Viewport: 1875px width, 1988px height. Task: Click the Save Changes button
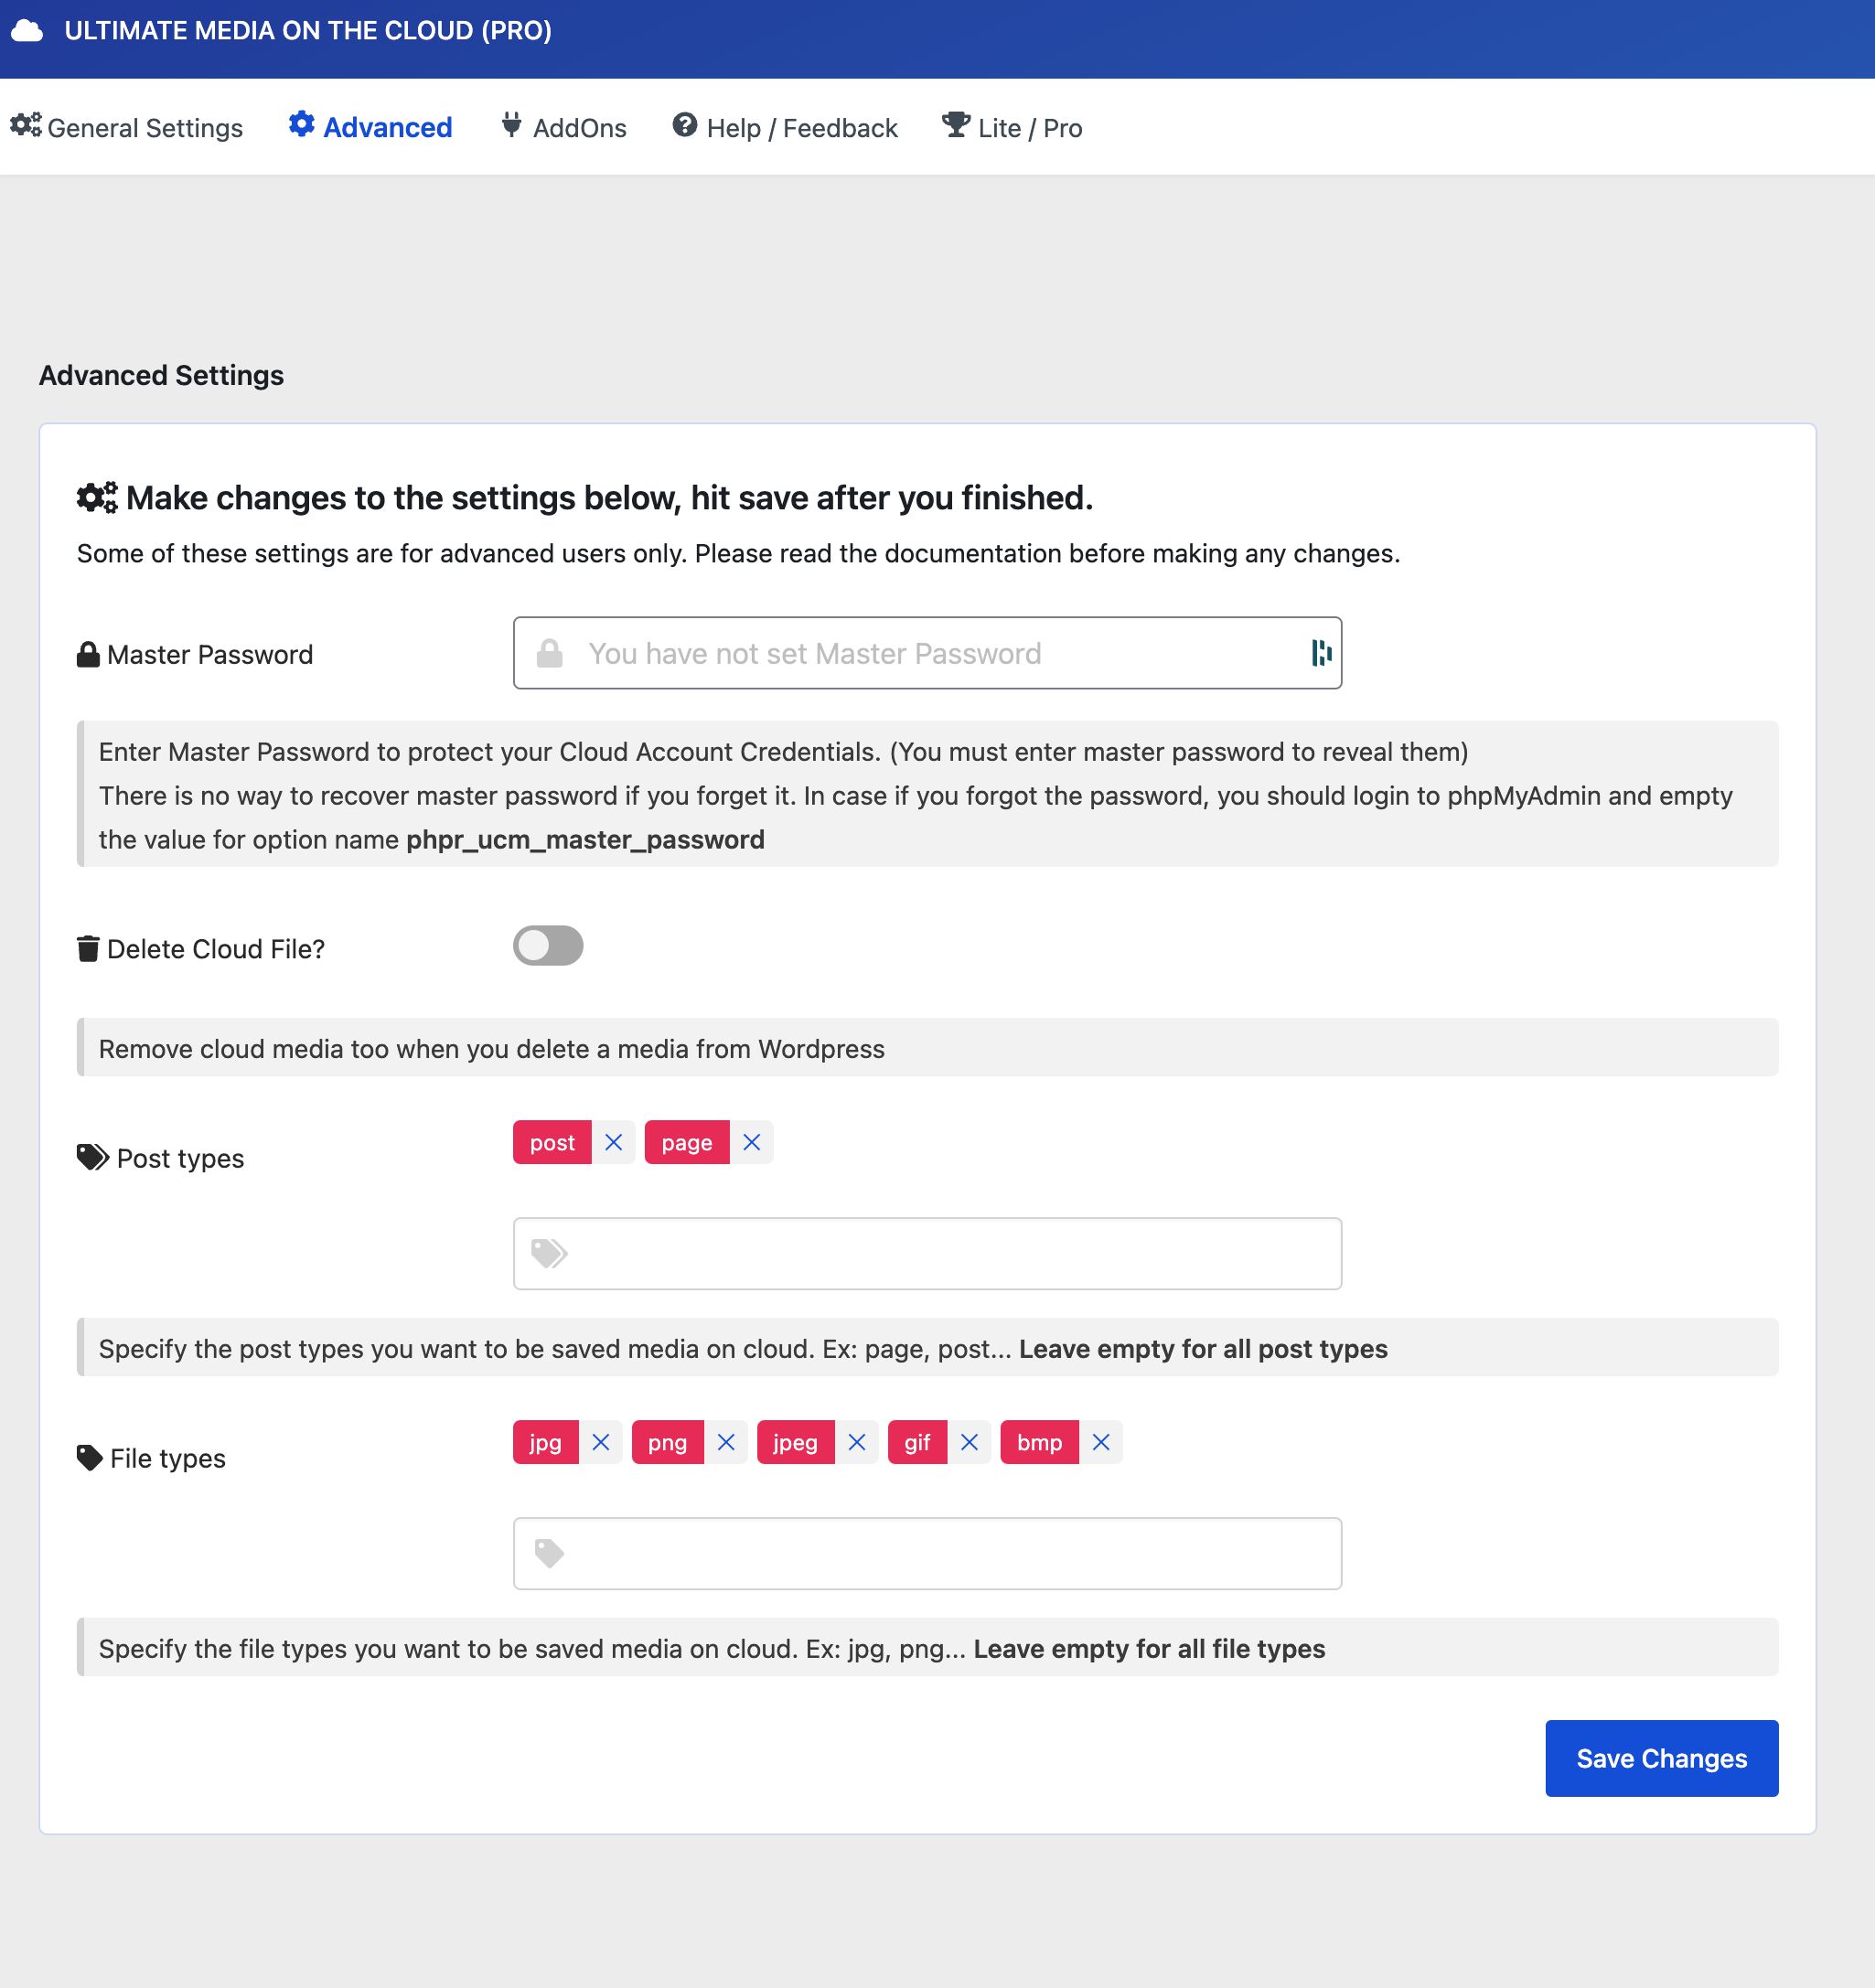(1661, 1758)
